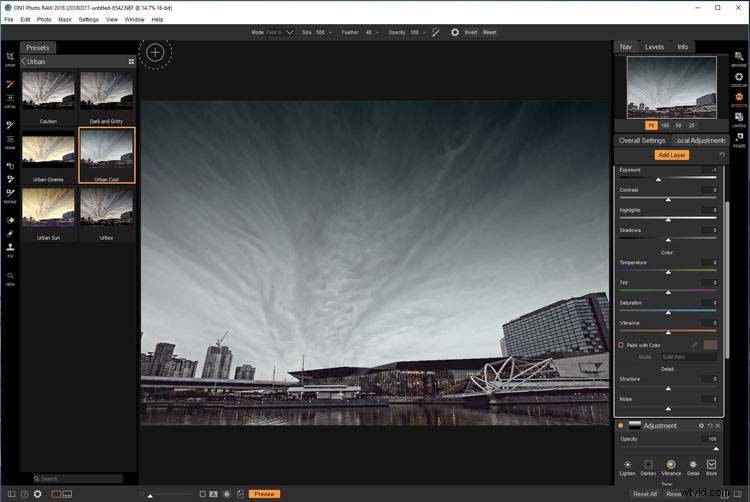Select the Crop tool
This screenshot has width=750, height=502.
[x=10, y=59]
